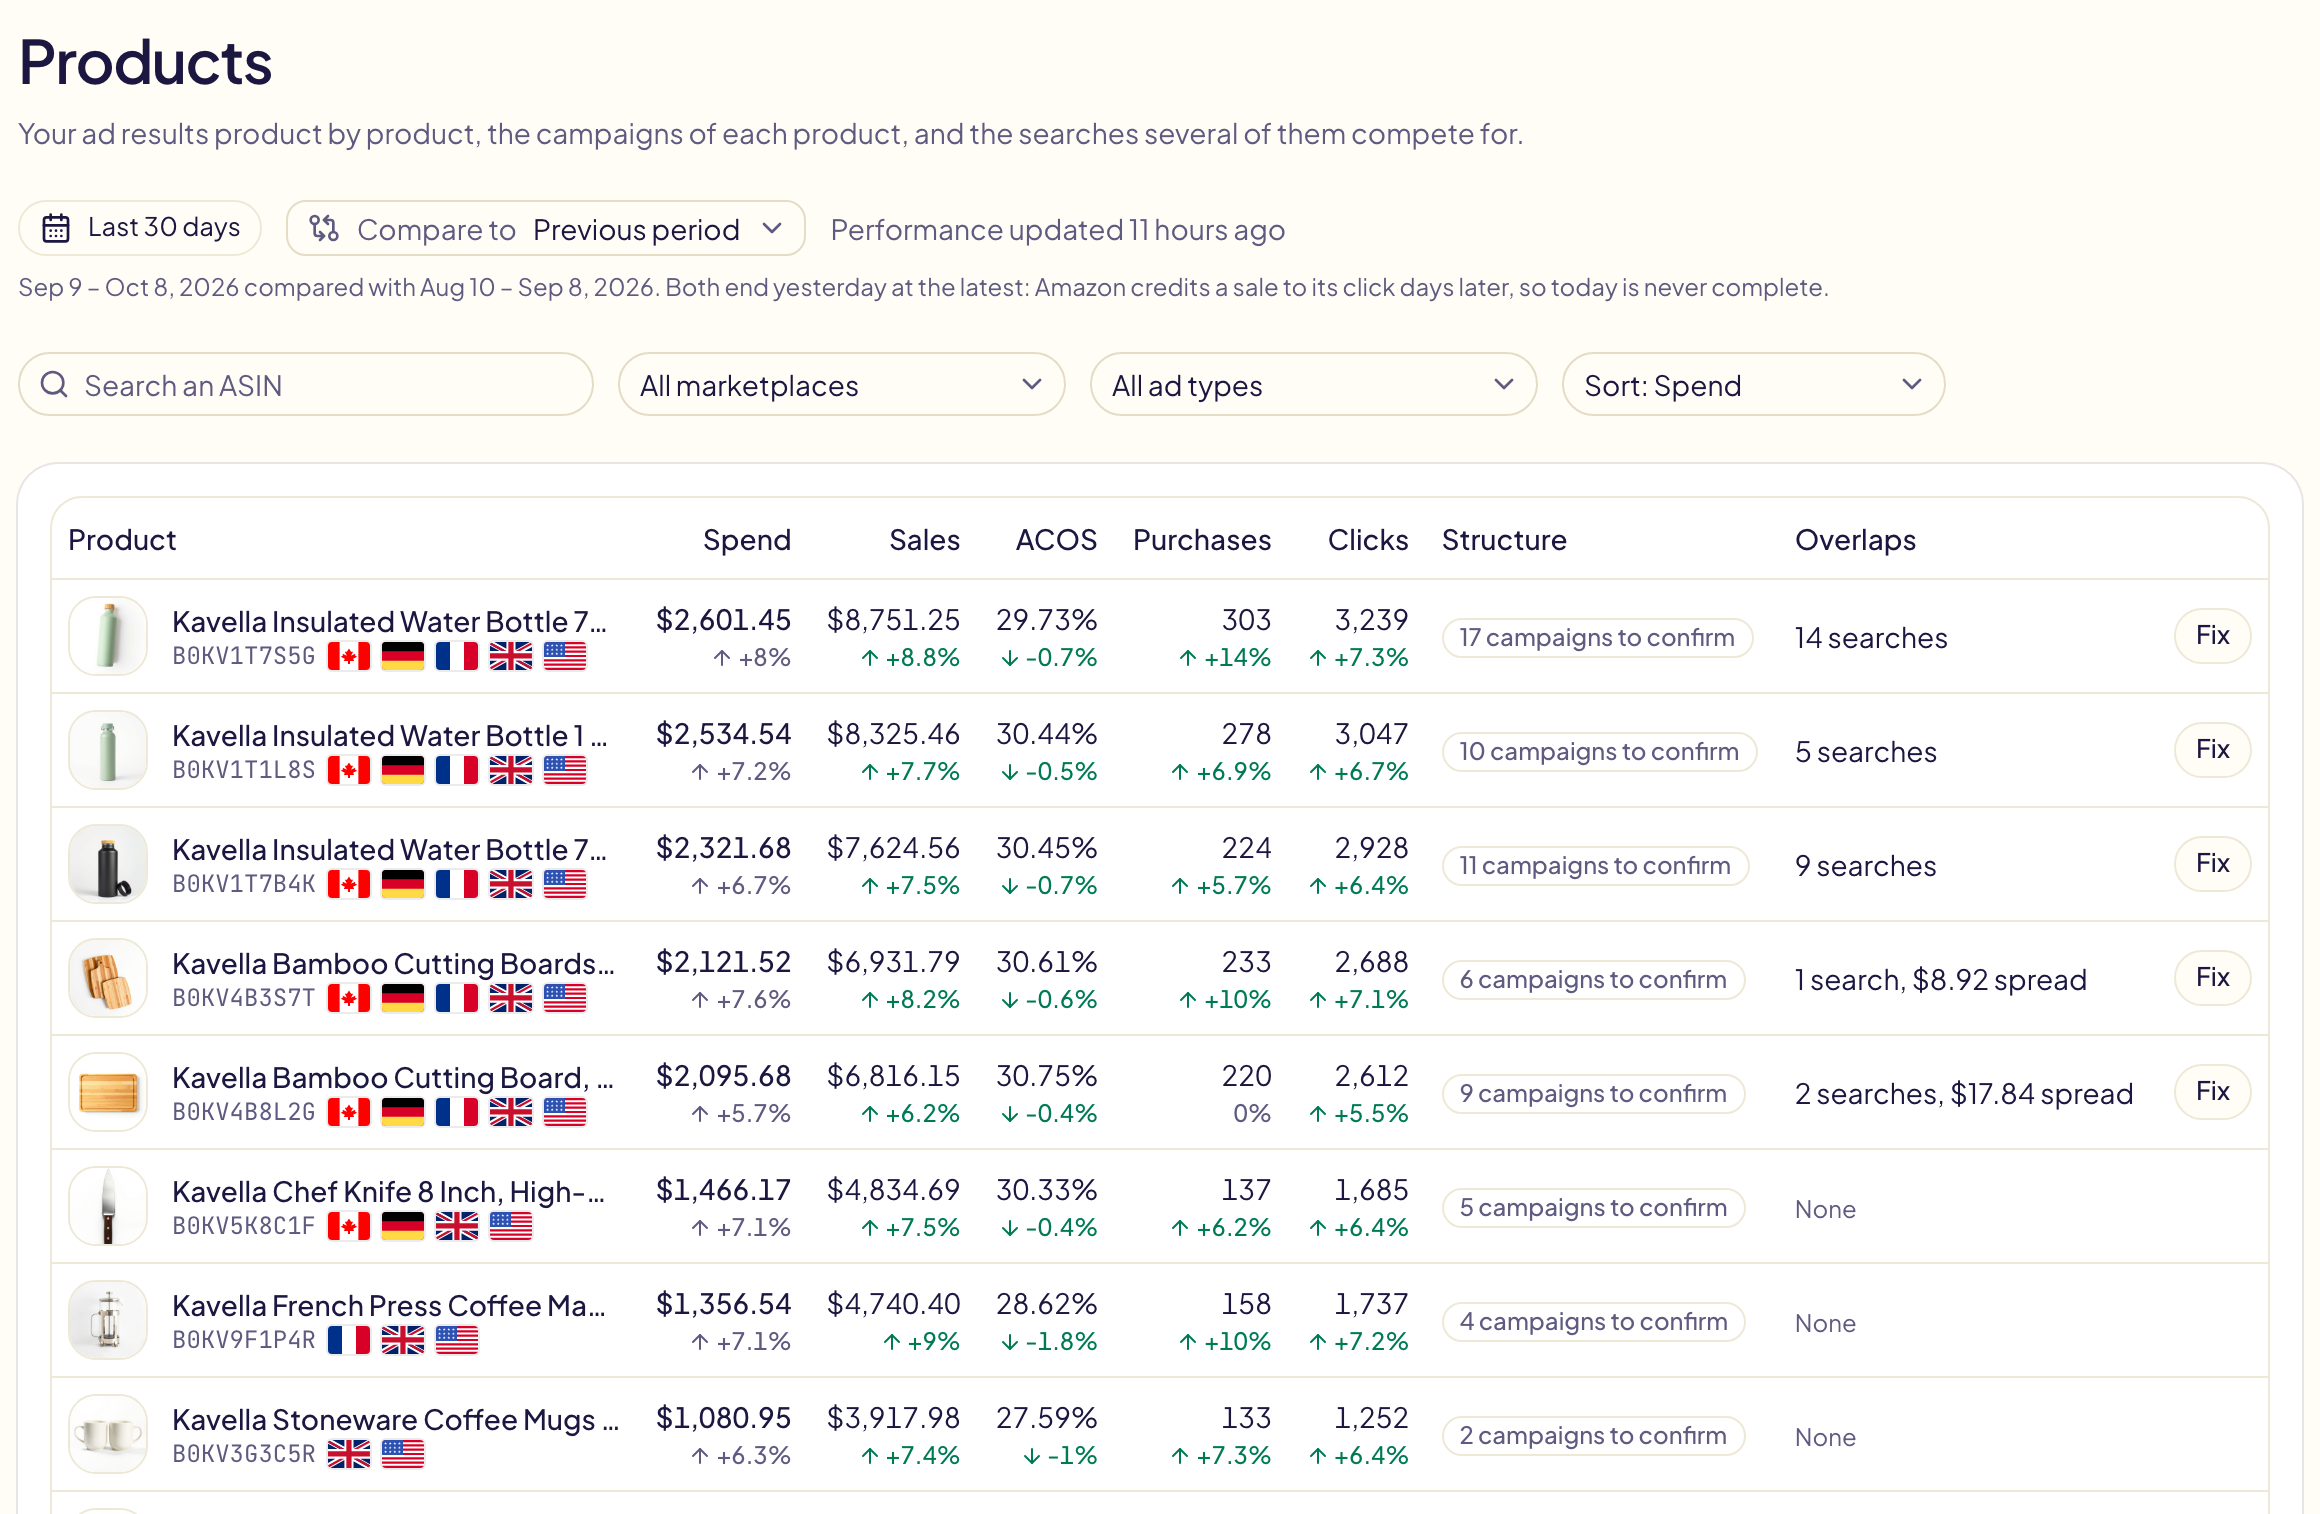
Task: Click Fix for the $8.92 spread row
Action: click(x=2212, y=978)
